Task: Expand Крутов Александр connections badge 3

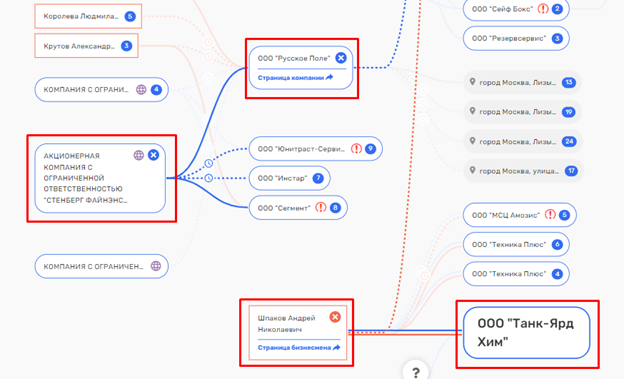Action: pos(126,46)
